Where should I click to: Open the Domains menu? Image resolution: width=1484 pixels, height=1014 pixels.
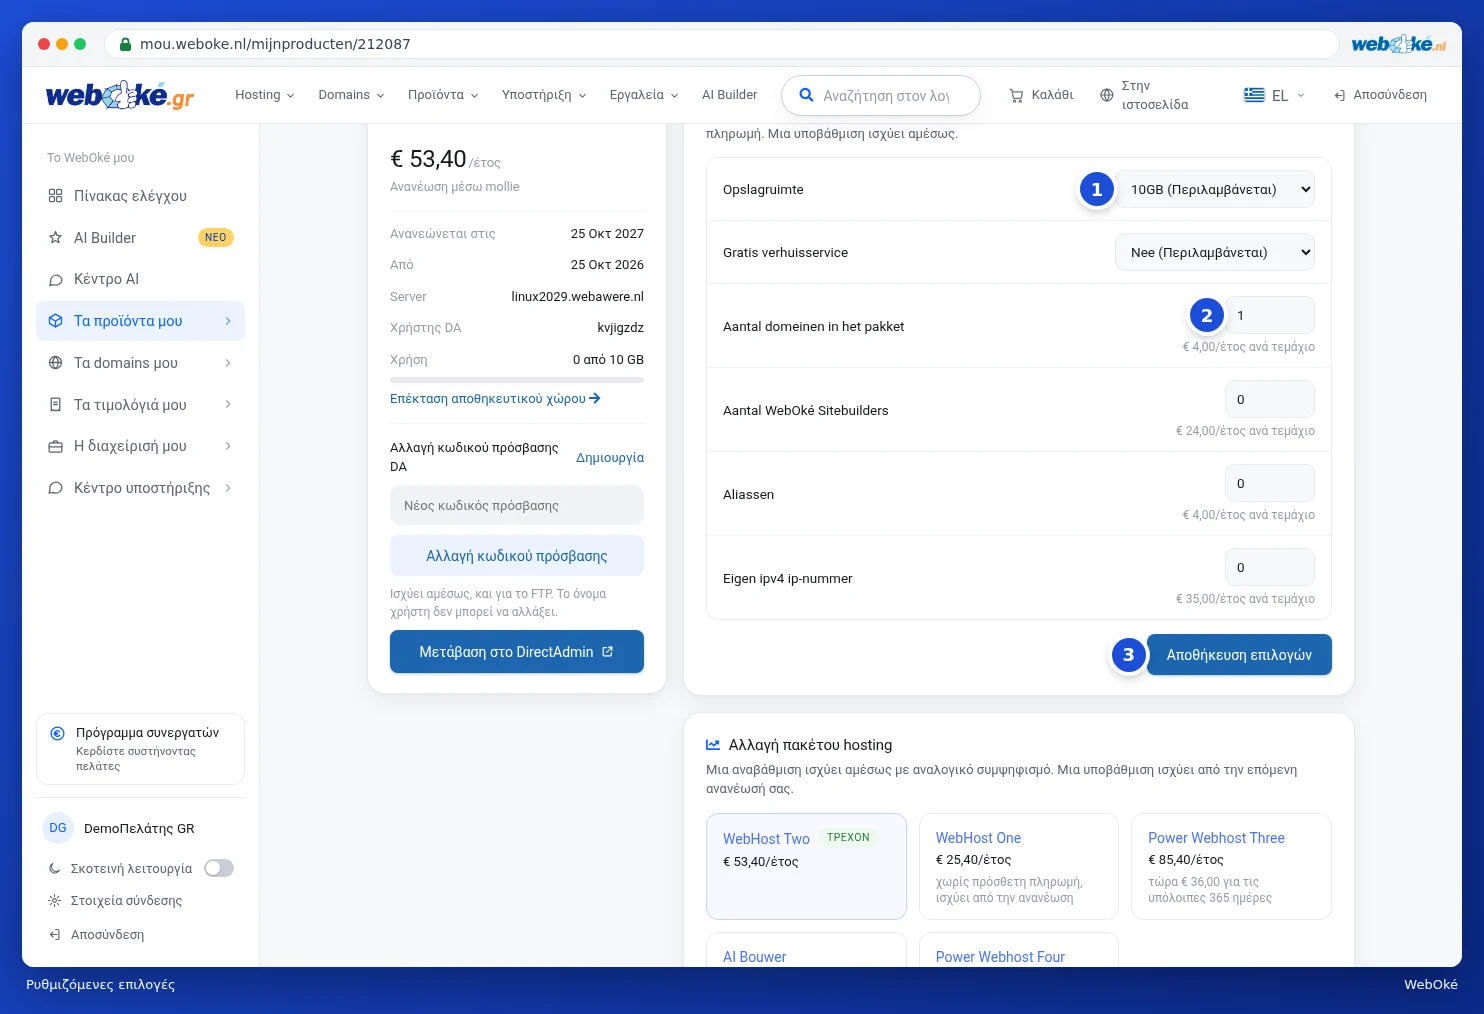pyautogui.click(x=351, y=95)
